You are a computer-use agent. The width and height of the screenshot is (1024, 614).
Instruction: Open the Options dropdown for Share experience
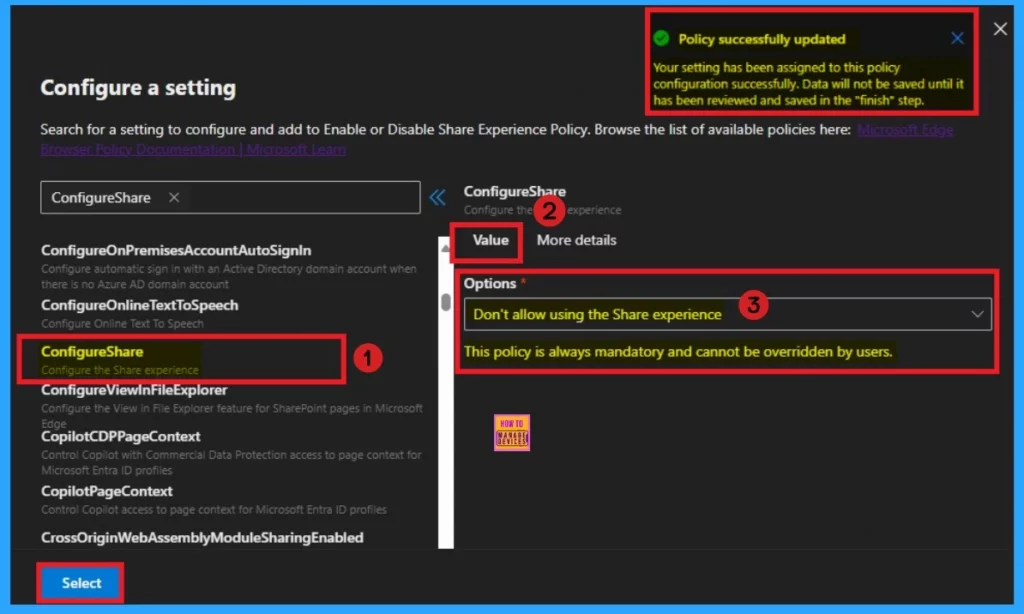click(727, 314)
